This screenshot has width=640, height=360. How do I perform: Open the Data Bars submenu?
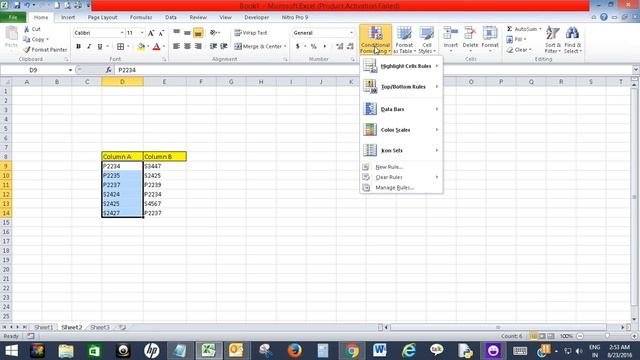tap(401, 109)
